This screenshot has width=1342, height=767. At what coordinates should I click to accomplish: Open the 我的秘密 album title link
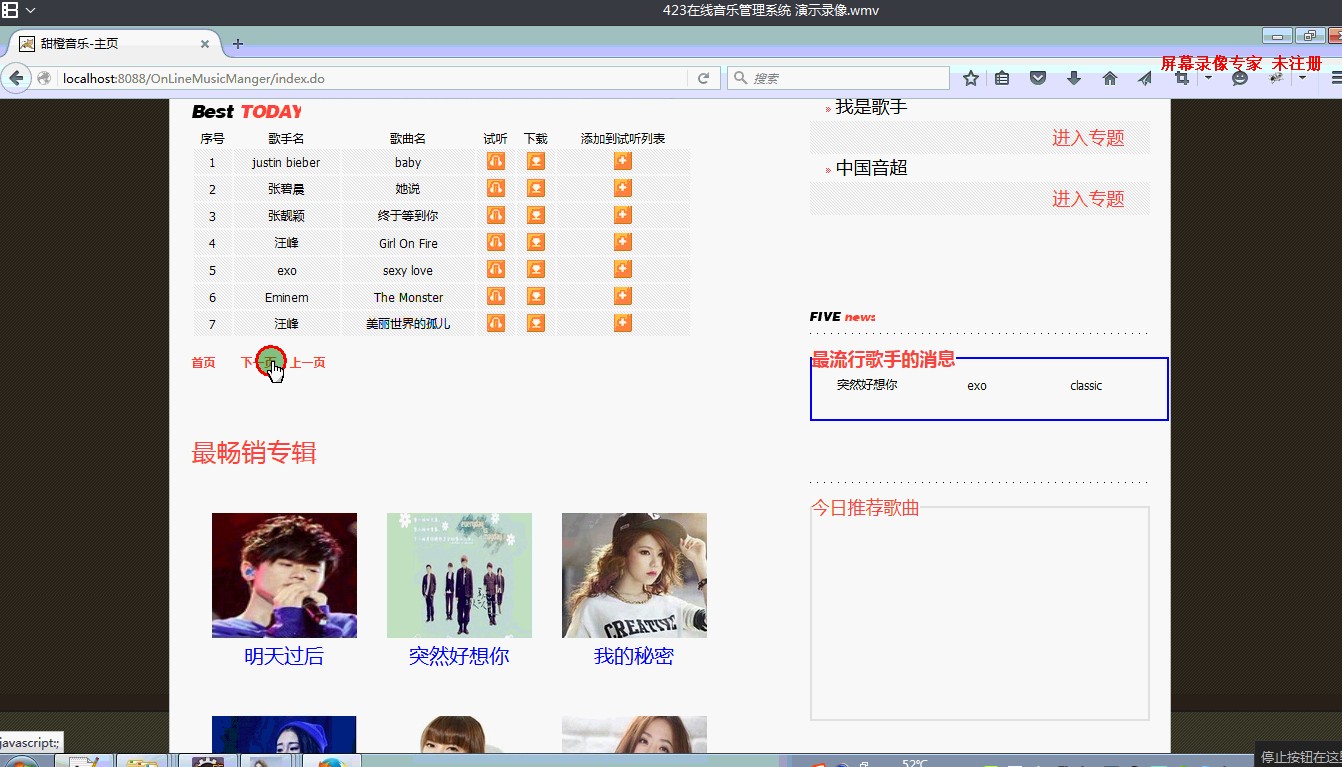pos(634,656)
